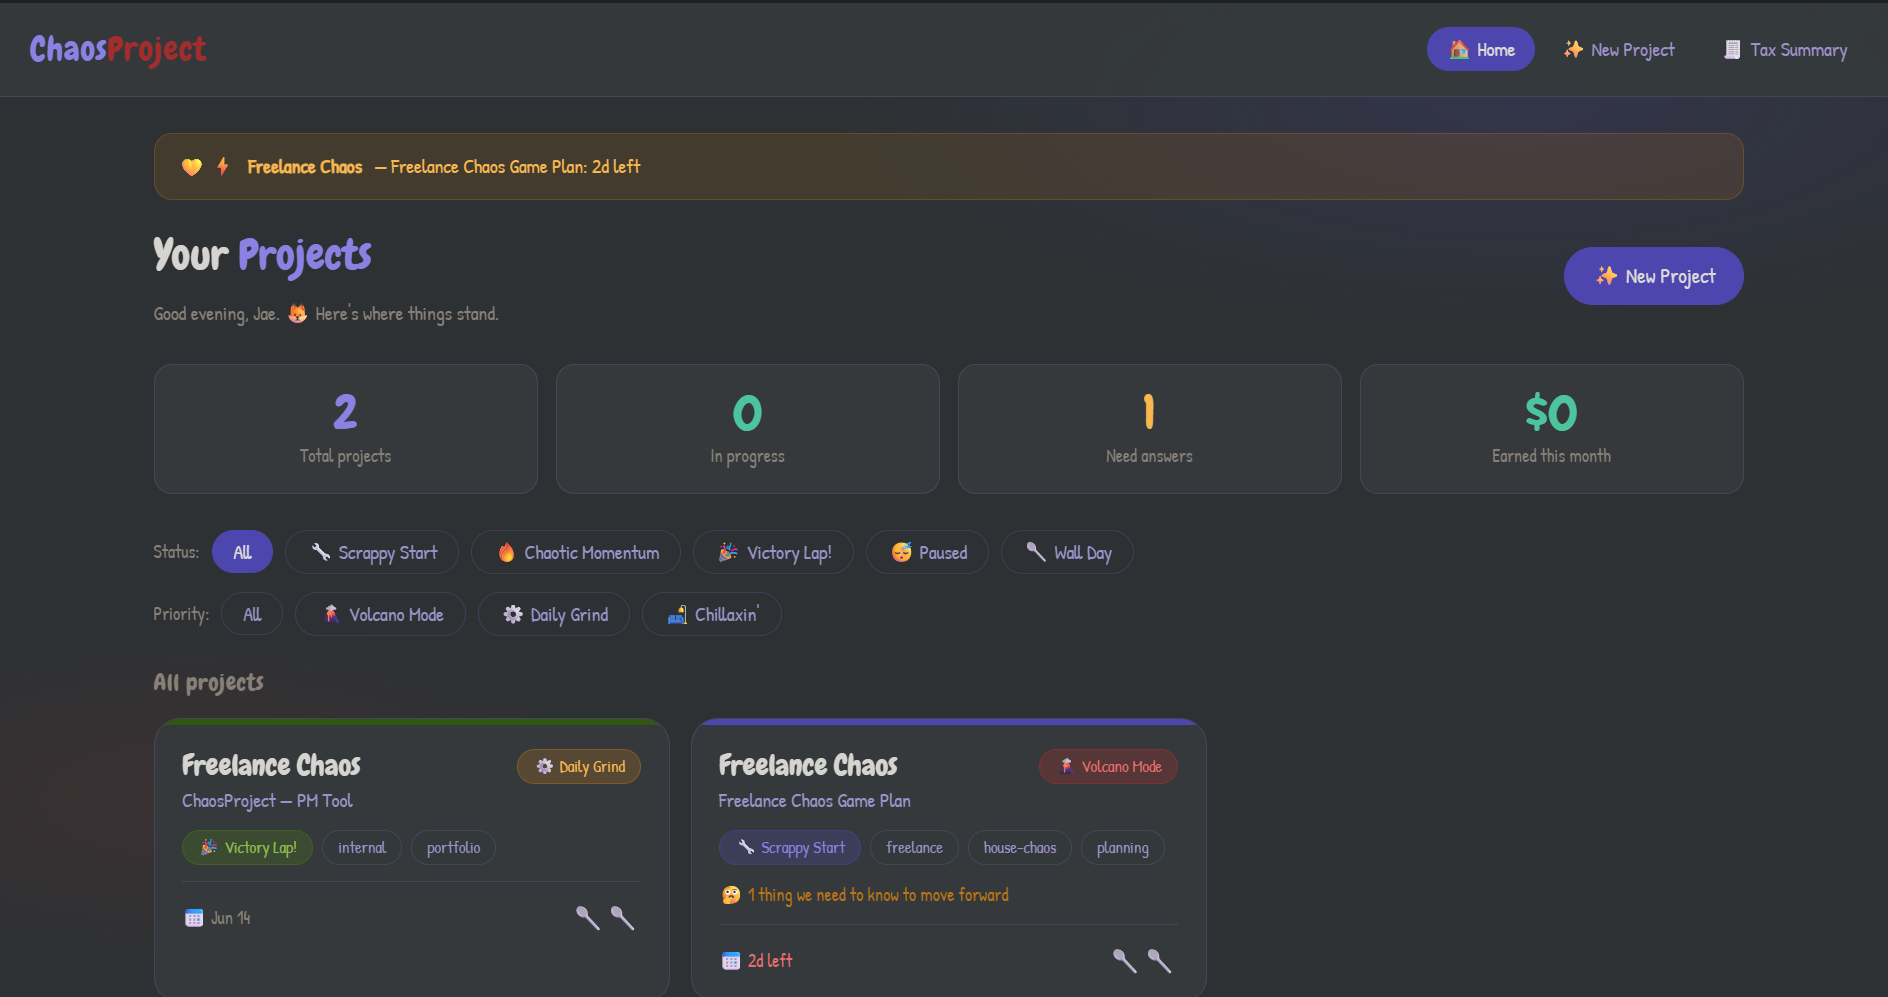Go to Home in the top navigation
Screen dimensions: 1888x997
point(1481,49)
